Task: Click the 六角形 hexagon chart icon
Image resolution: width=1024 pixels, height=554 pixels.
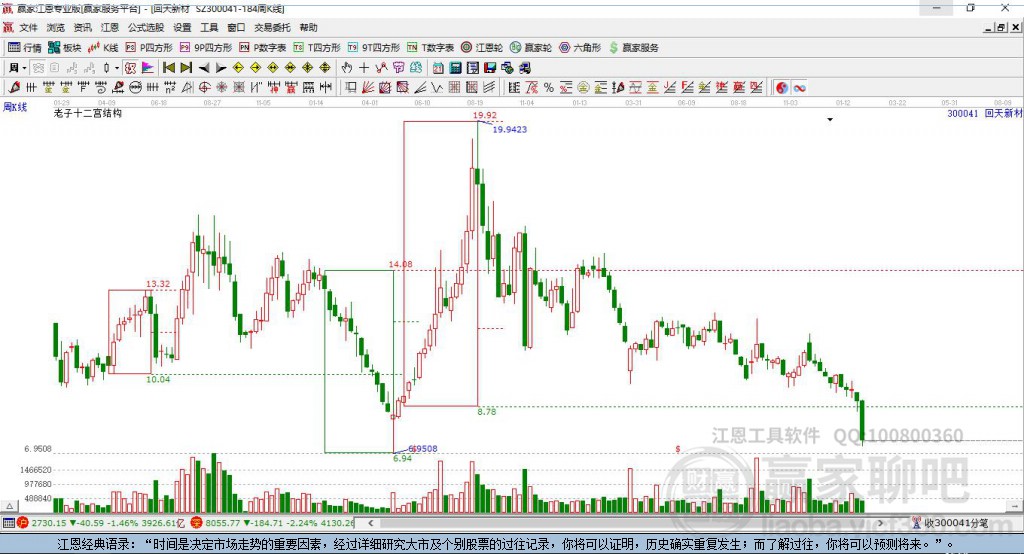Action: tap(580, 48)
